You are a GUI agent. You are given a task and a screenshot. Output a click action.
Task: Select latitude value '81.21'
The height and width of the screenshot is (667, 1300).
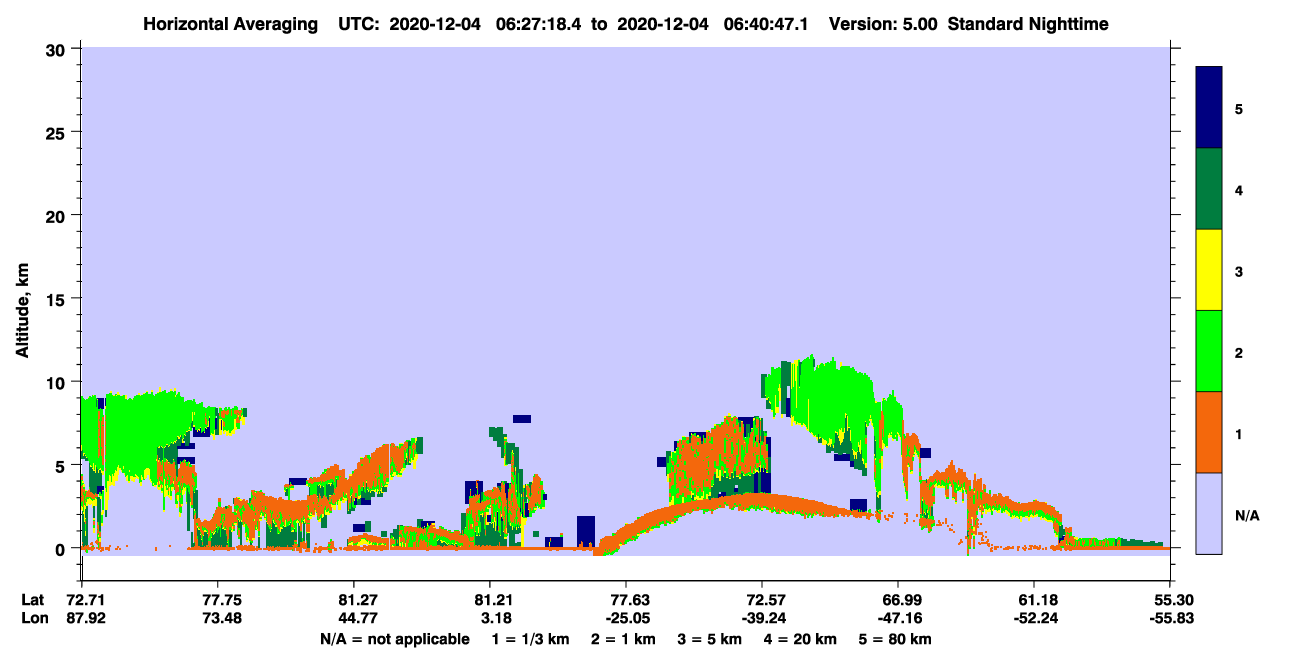click(490, 600)
